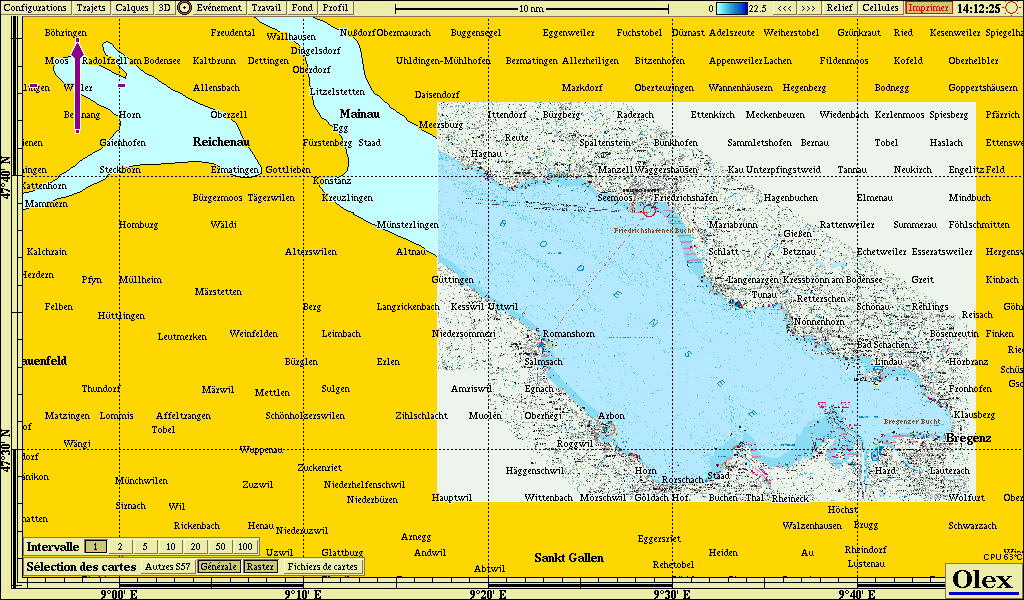The height and width of the screenshot is (600, 1024).
Task: Click the red Imprimez print button
Action: pos(928,8)
